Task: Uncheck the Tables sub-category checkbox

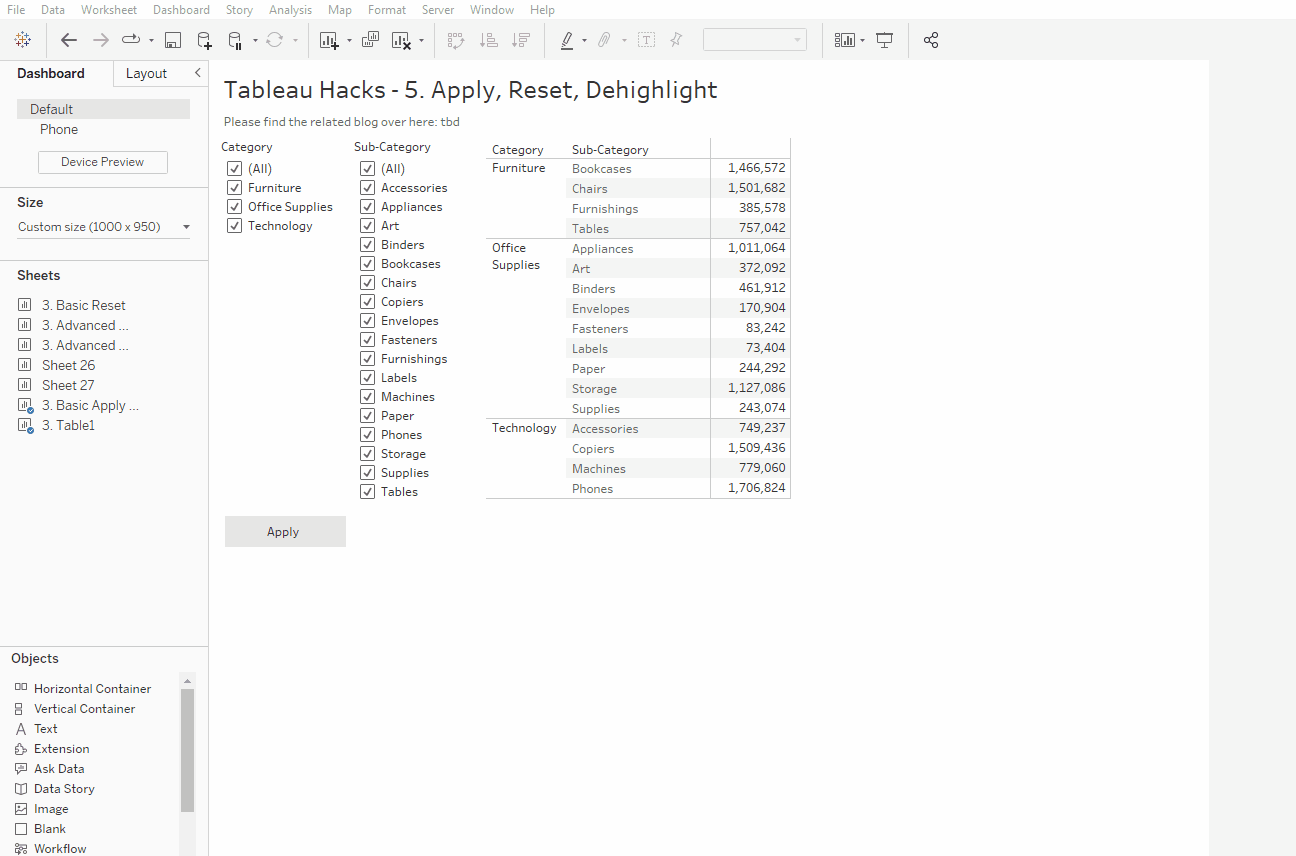Action: click(367, 492)
